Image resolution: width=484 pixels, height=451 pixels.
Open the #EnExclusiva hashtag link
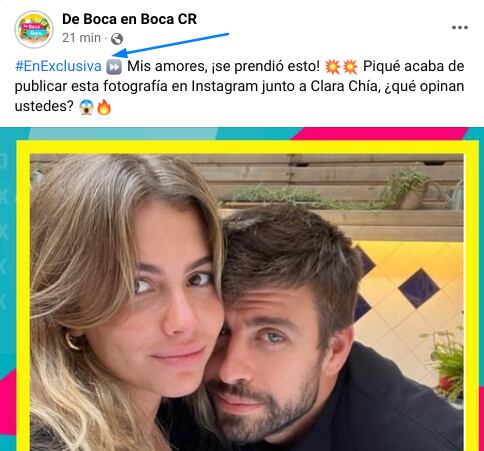(x=58, y=66)
